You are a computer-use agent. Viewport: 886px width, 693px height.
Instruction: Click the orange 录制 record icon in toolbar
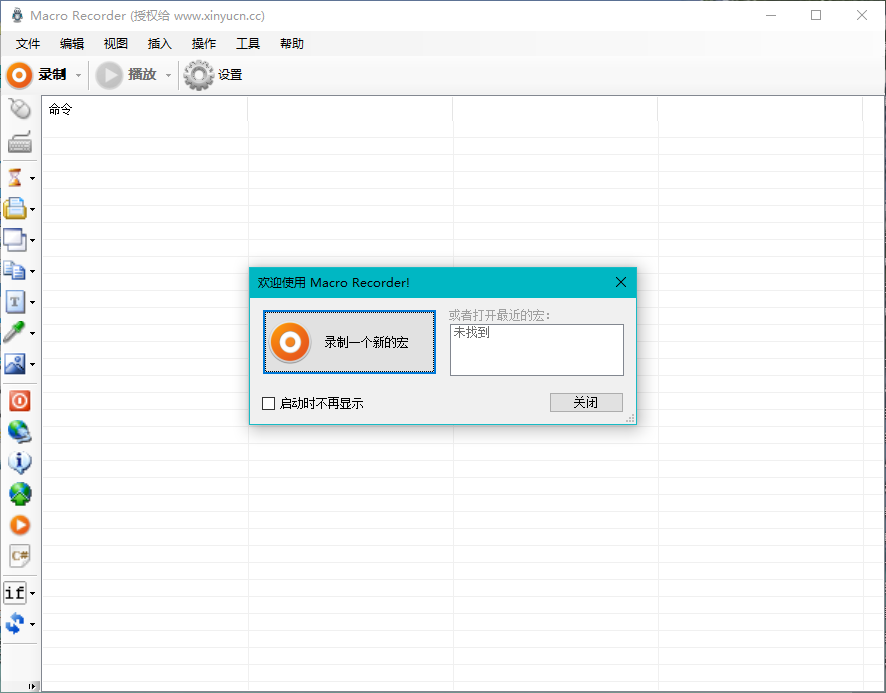(19, 75)
